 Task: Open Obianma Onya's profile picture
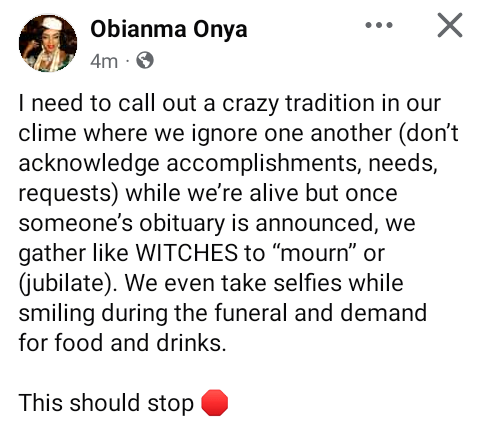(48, 43)
